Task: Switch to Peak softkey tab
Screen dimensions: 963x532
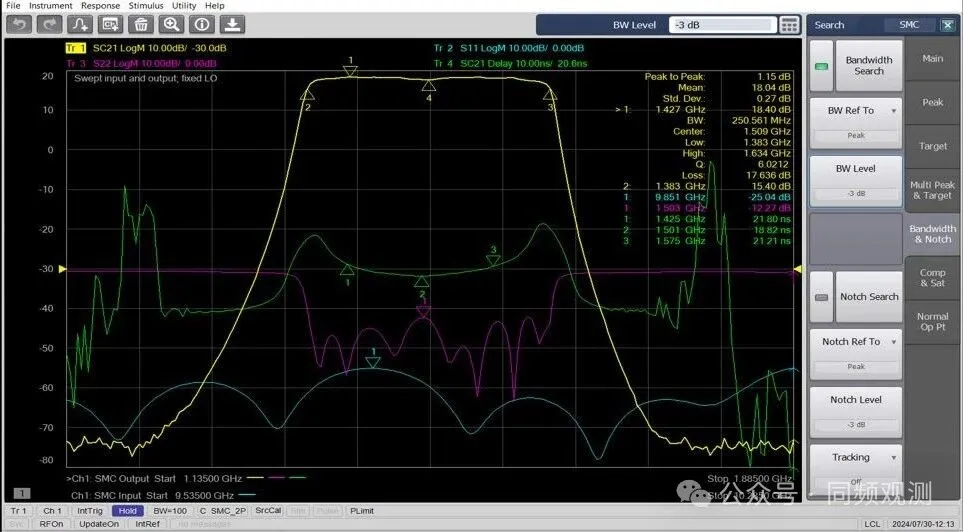Action: 932,103
